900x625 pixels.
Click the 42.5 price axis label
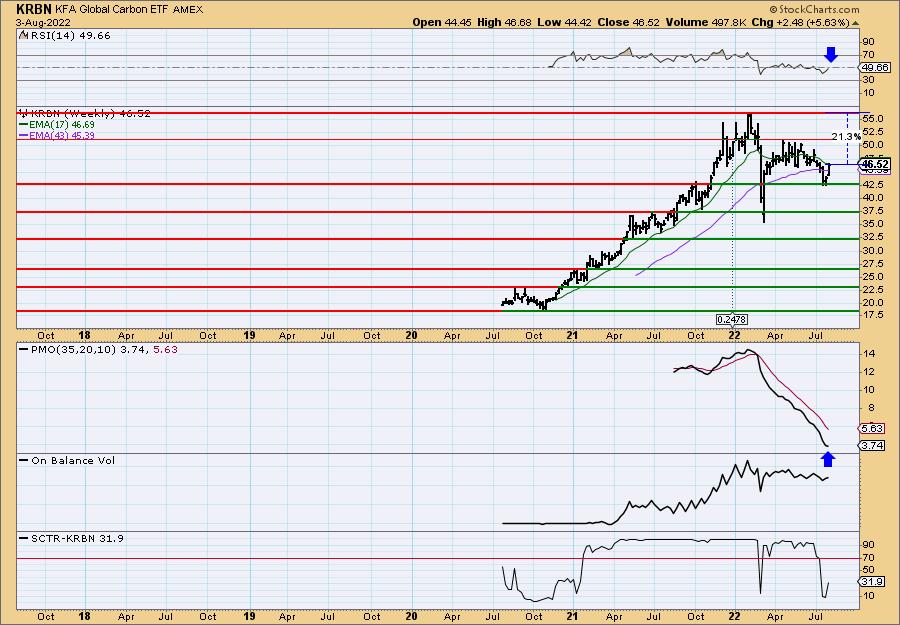[874, 184]
